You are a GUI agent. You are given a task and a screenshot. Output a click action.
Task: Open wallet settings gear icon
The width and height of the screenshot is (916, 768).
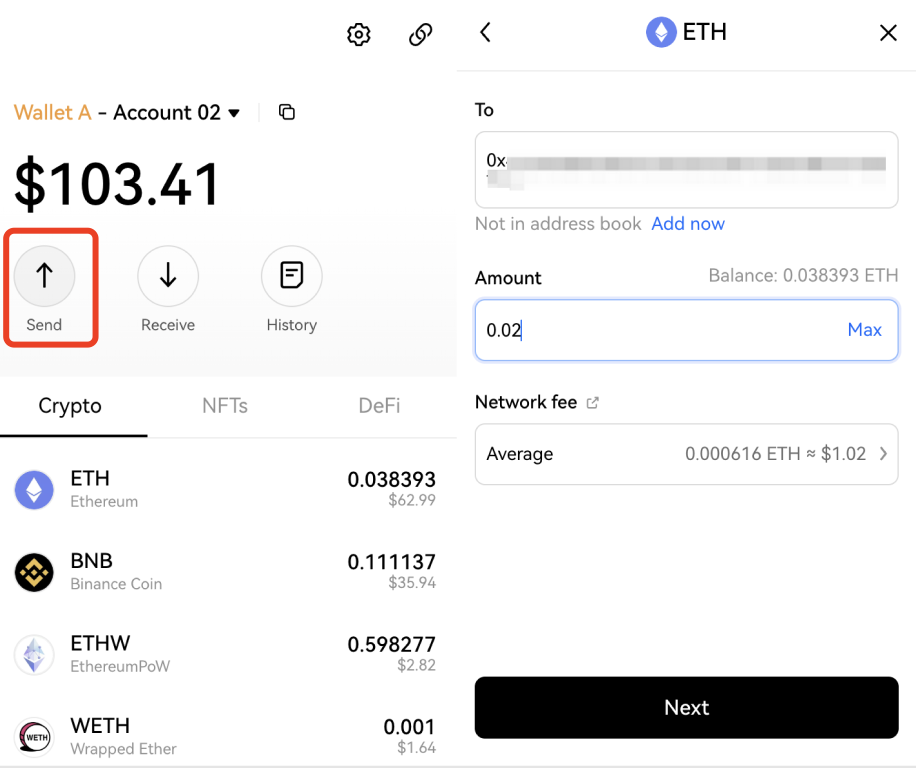[x=358, y=35]
